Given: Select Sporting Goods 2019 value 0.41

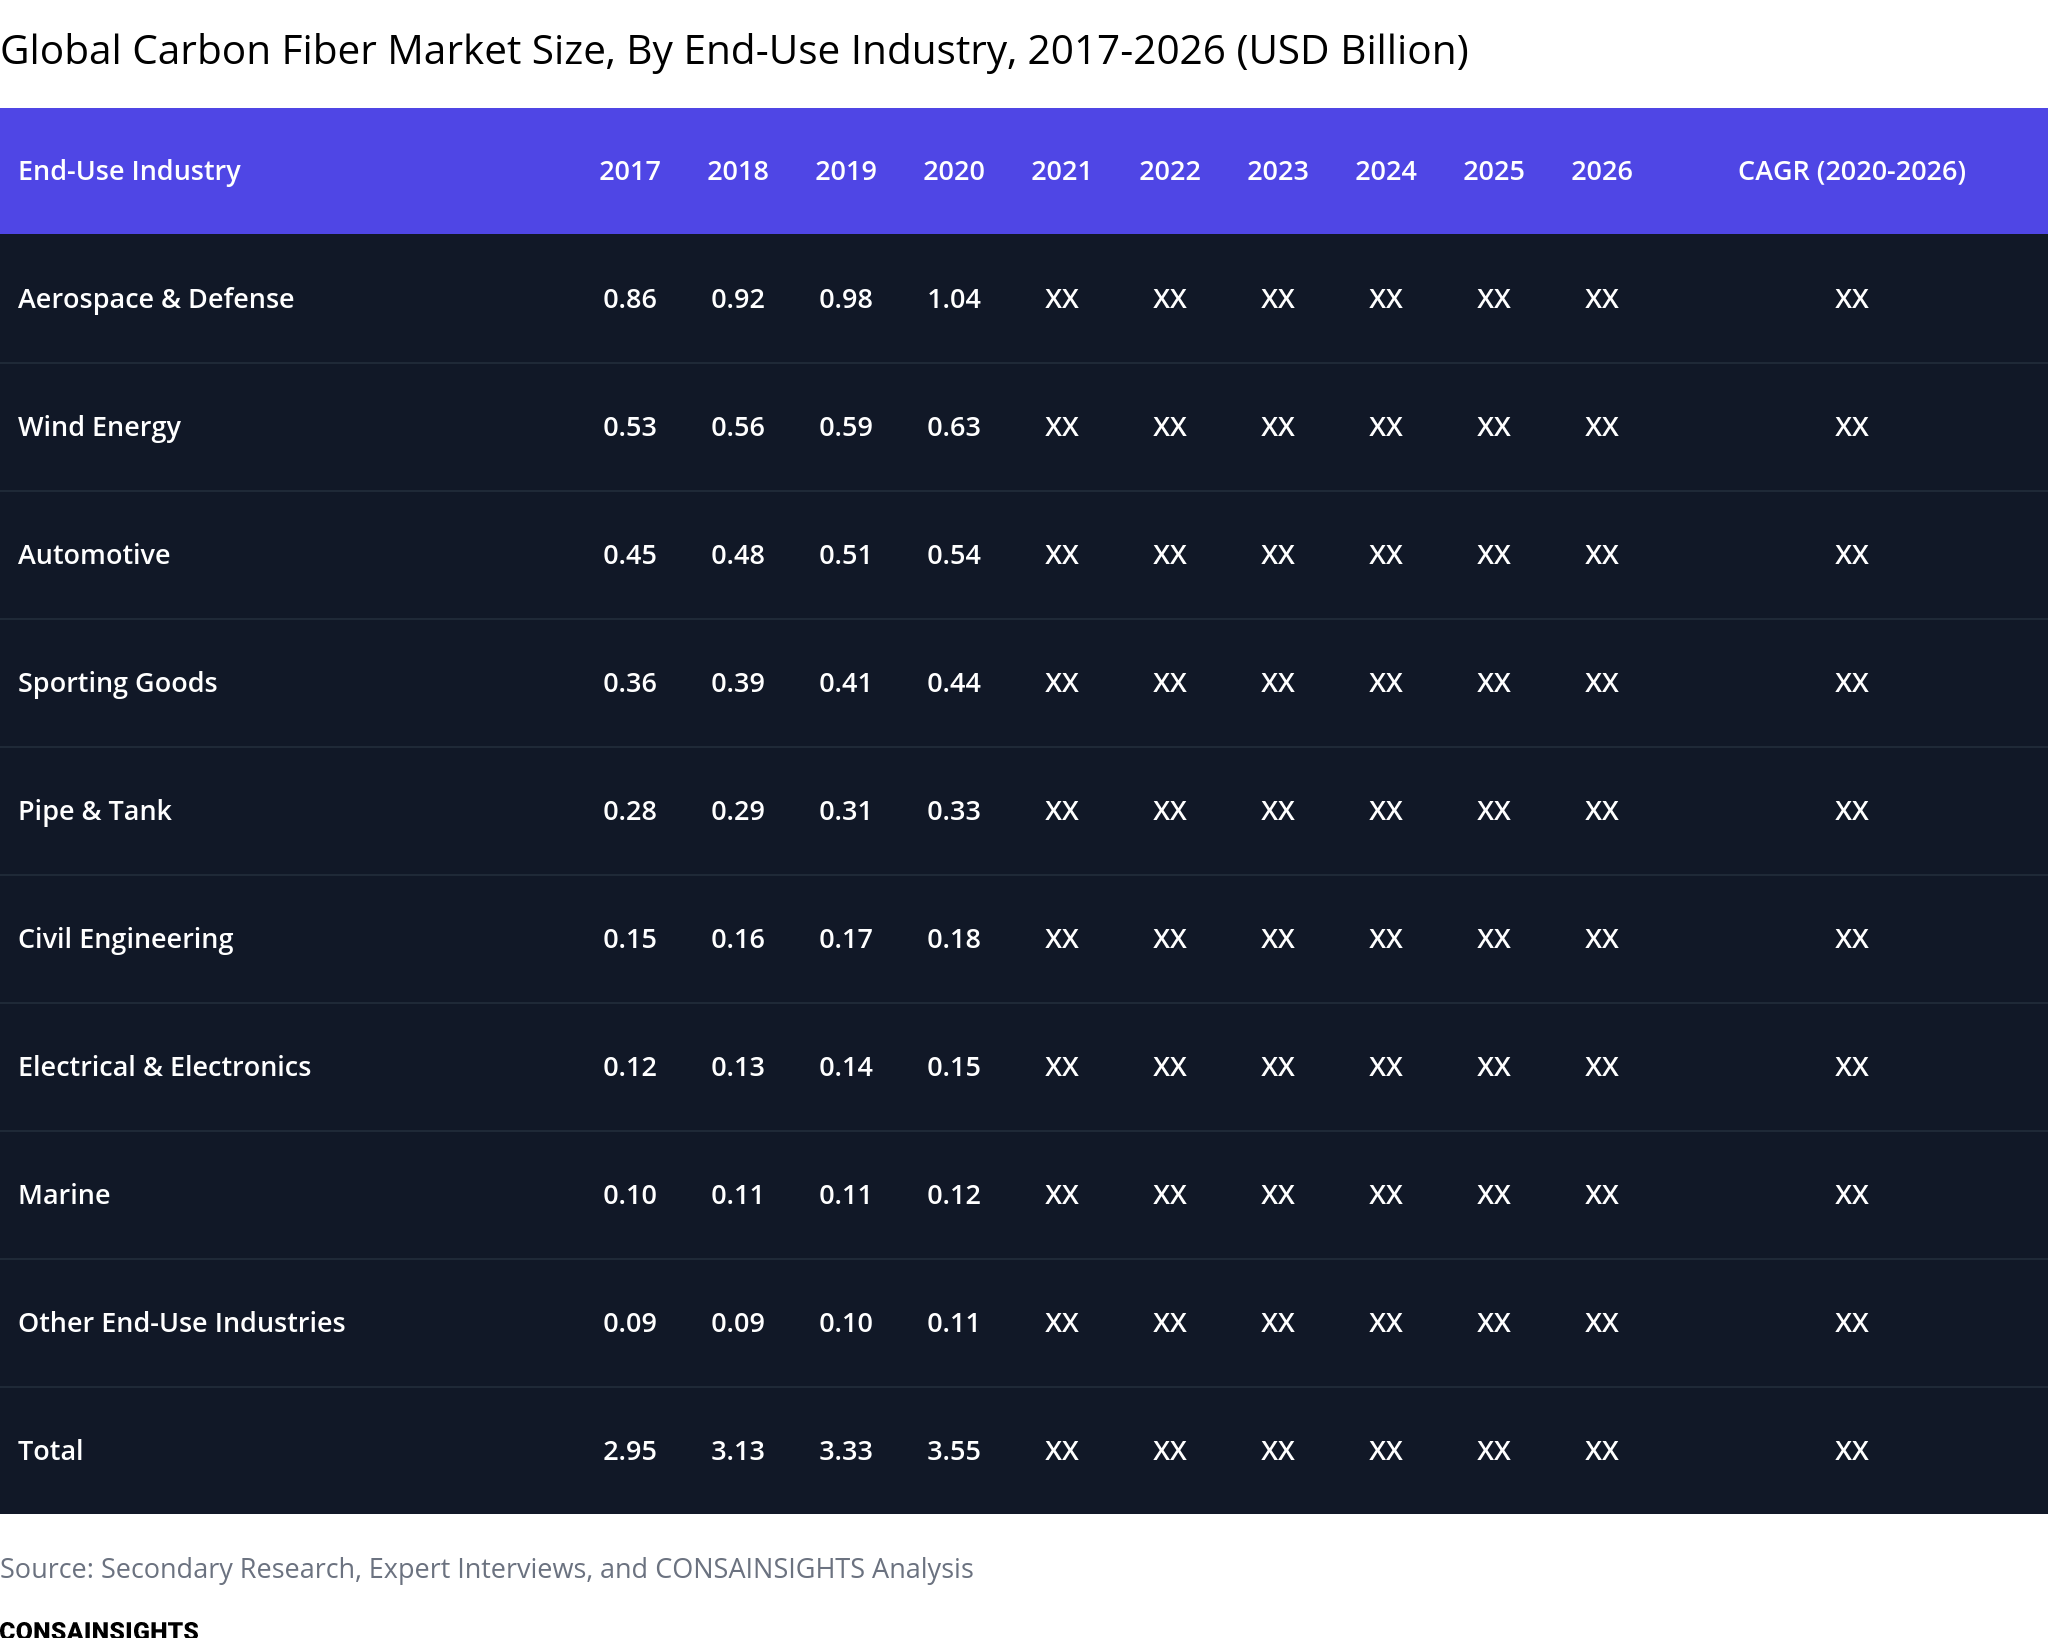Looking at the screenshot, I should click(846, 683).
